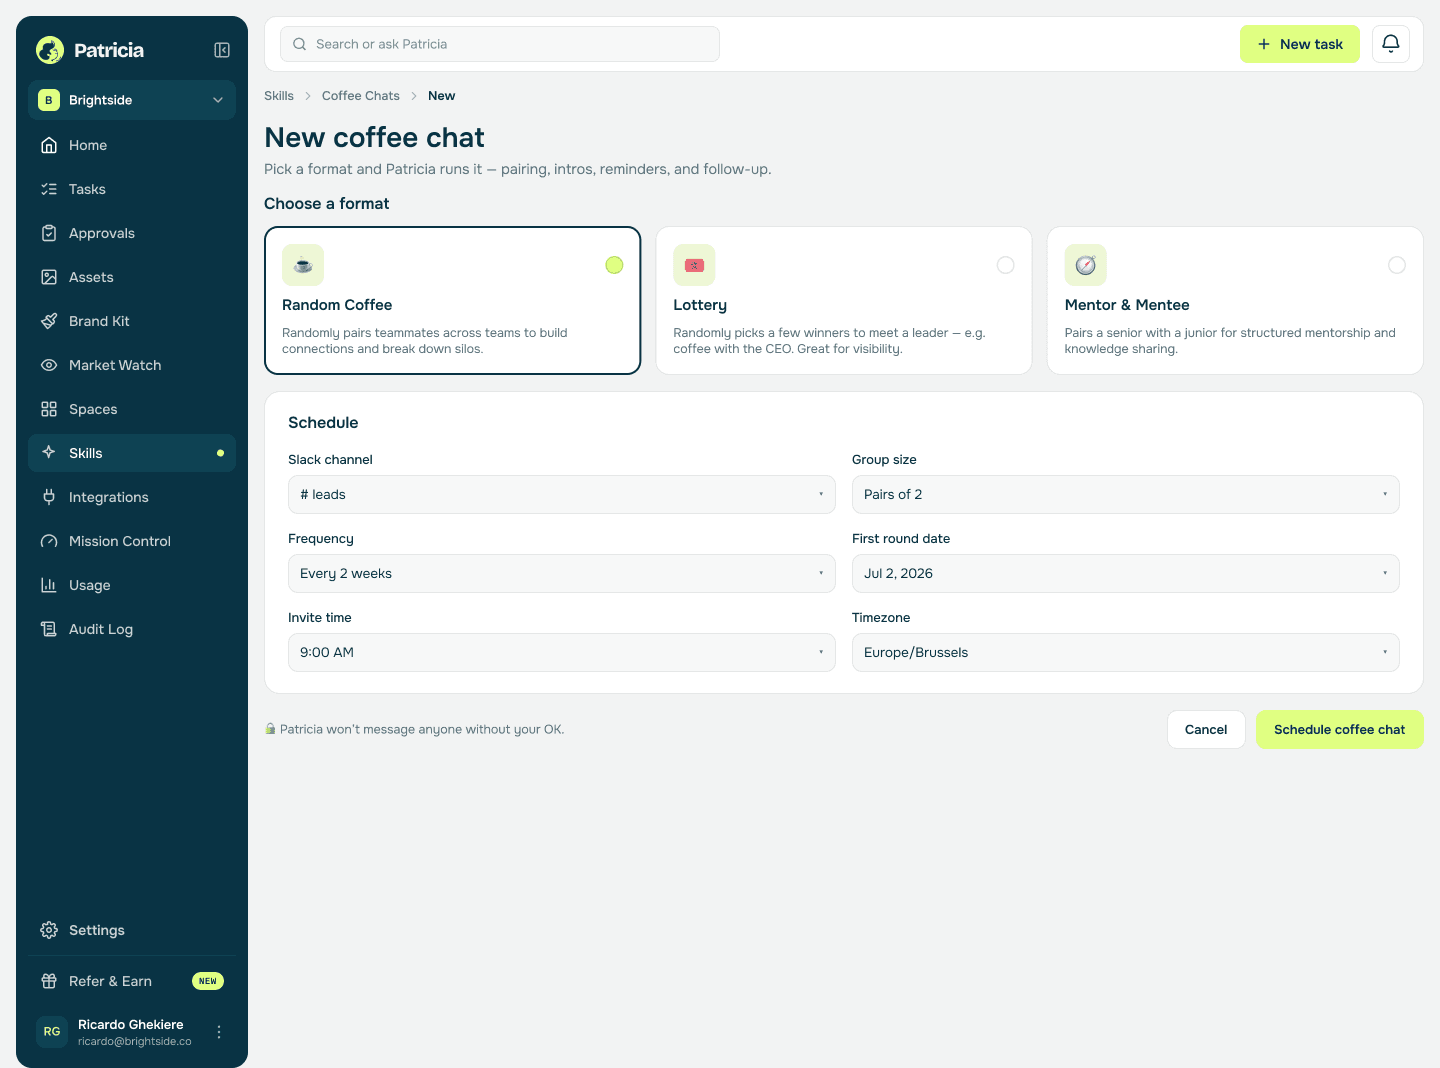This screenshot has width=1440, height=1068.
Task: Click the New task button
Action: coord(1299,44)
